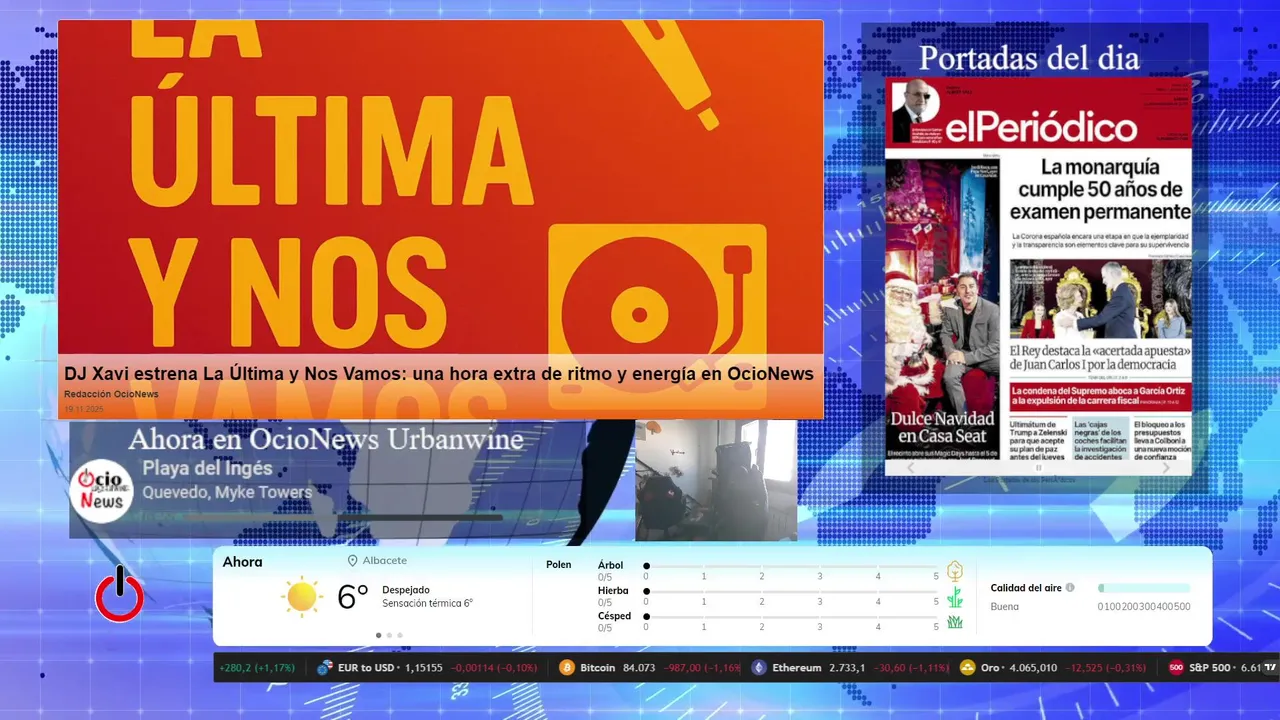Click the gold Oro icon in ticker
Image resolution: width=1280 pixels, height=720 pixels.
pos(967,668)
